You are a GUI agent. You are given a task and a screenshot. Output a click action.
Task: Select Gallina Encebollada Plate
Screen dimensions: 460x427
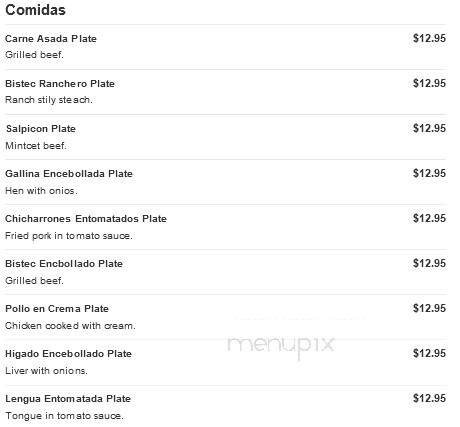pos(69,174)
